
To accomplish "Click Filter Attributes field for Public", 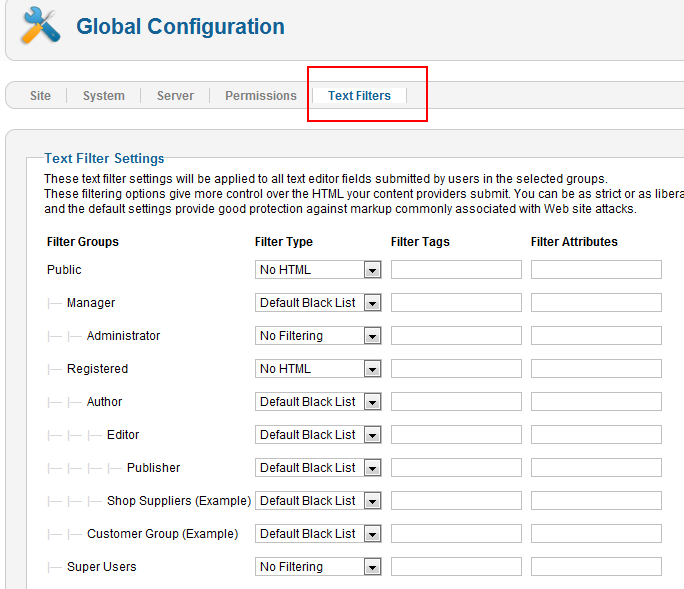I will coord(596,270).
